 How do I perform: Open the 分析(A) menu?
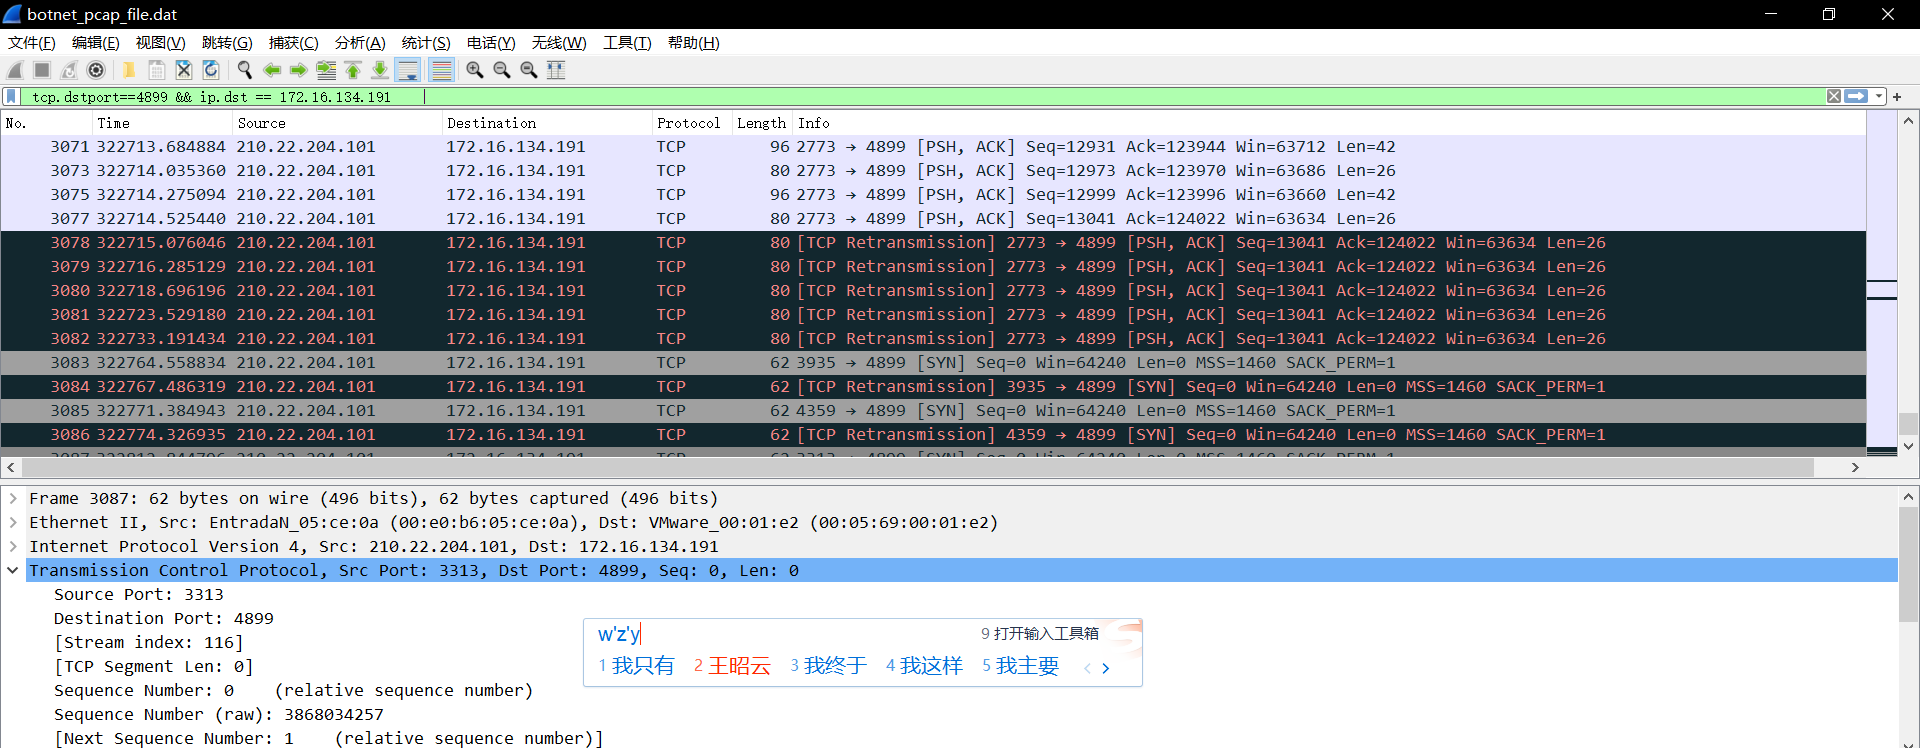[360, 43]
